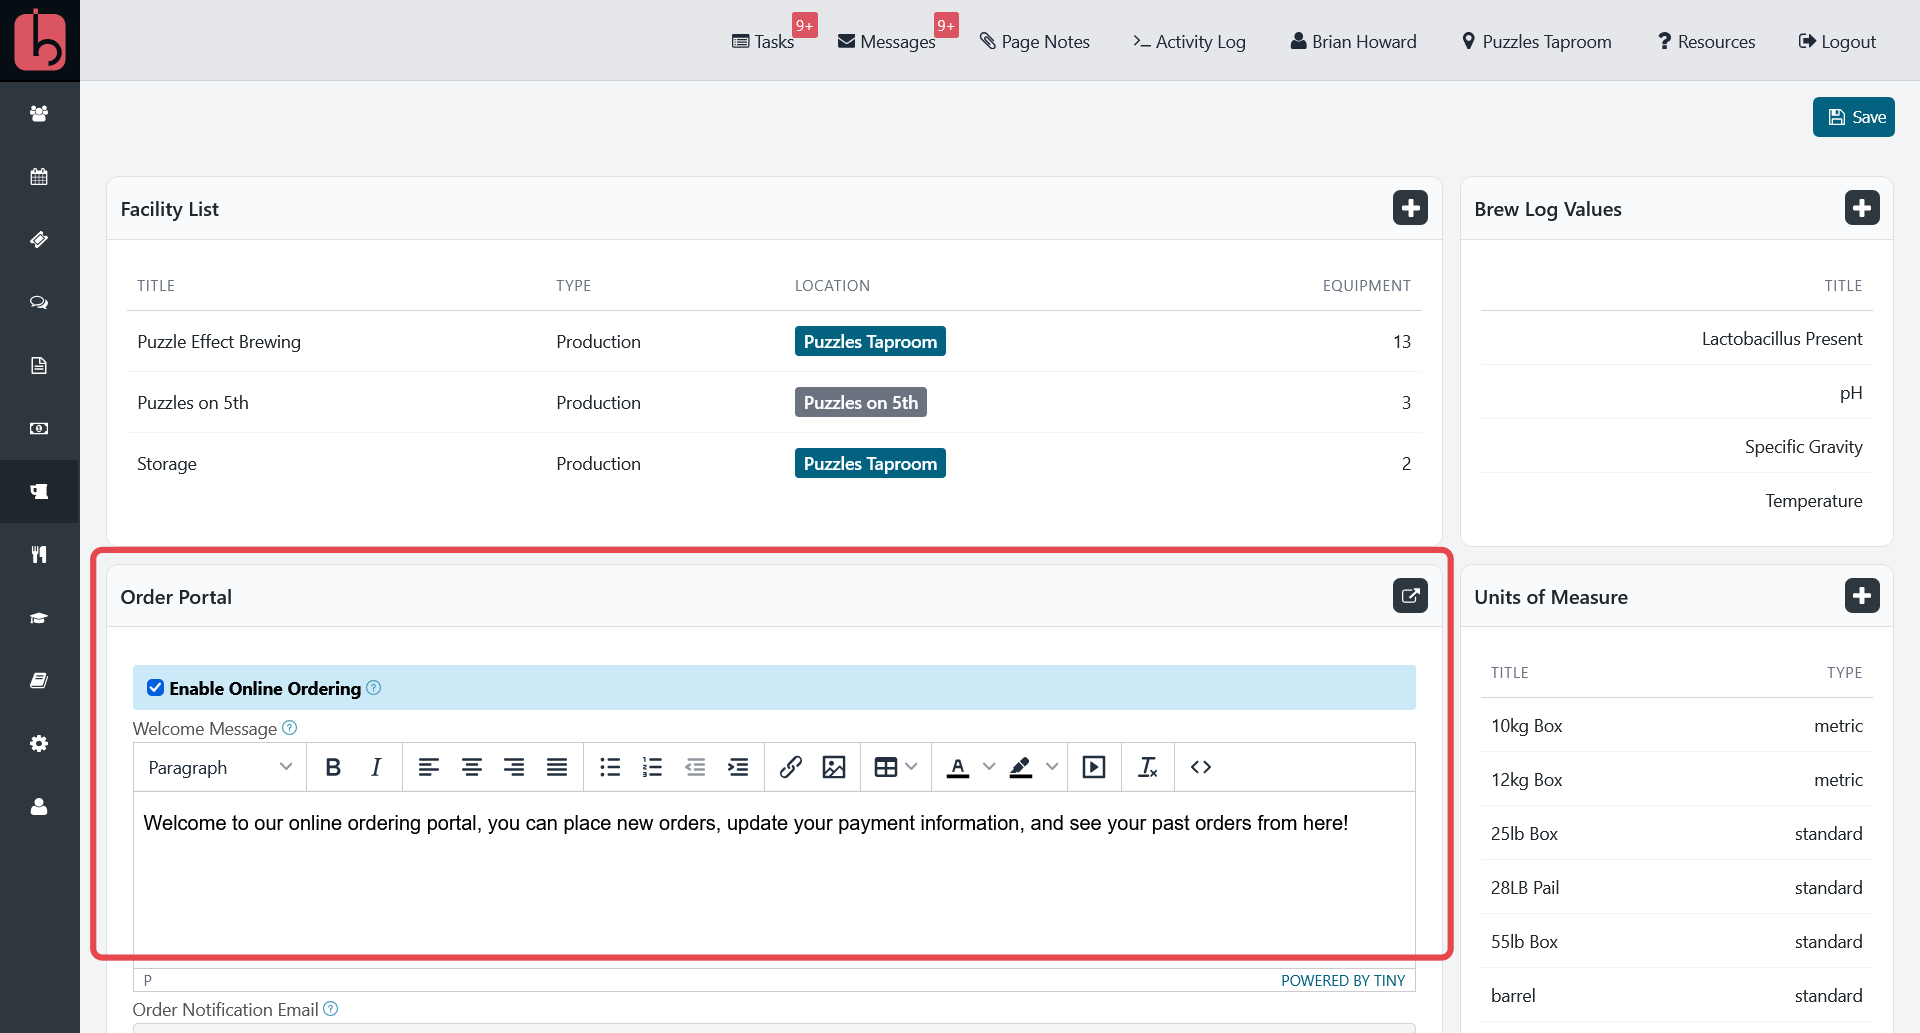Open the single user sidebar icon

coord(39,807)
